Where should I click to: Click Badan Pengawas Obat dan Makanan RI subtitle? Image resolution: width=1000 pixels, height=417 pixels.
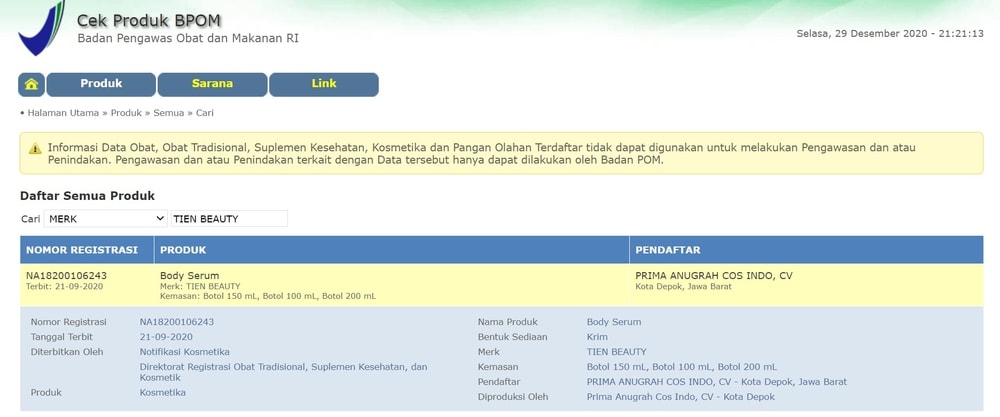pyautogui.click(x=188, y=38)
